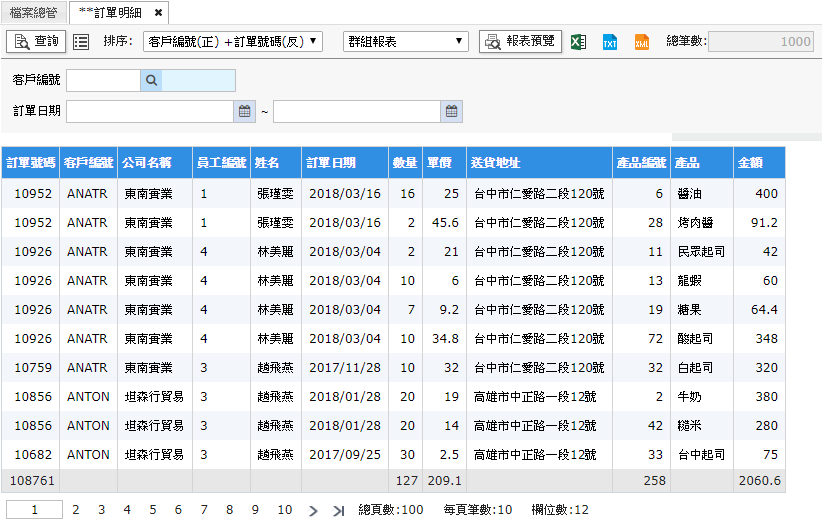Select the 台中起司 product cell

(702, 455)
